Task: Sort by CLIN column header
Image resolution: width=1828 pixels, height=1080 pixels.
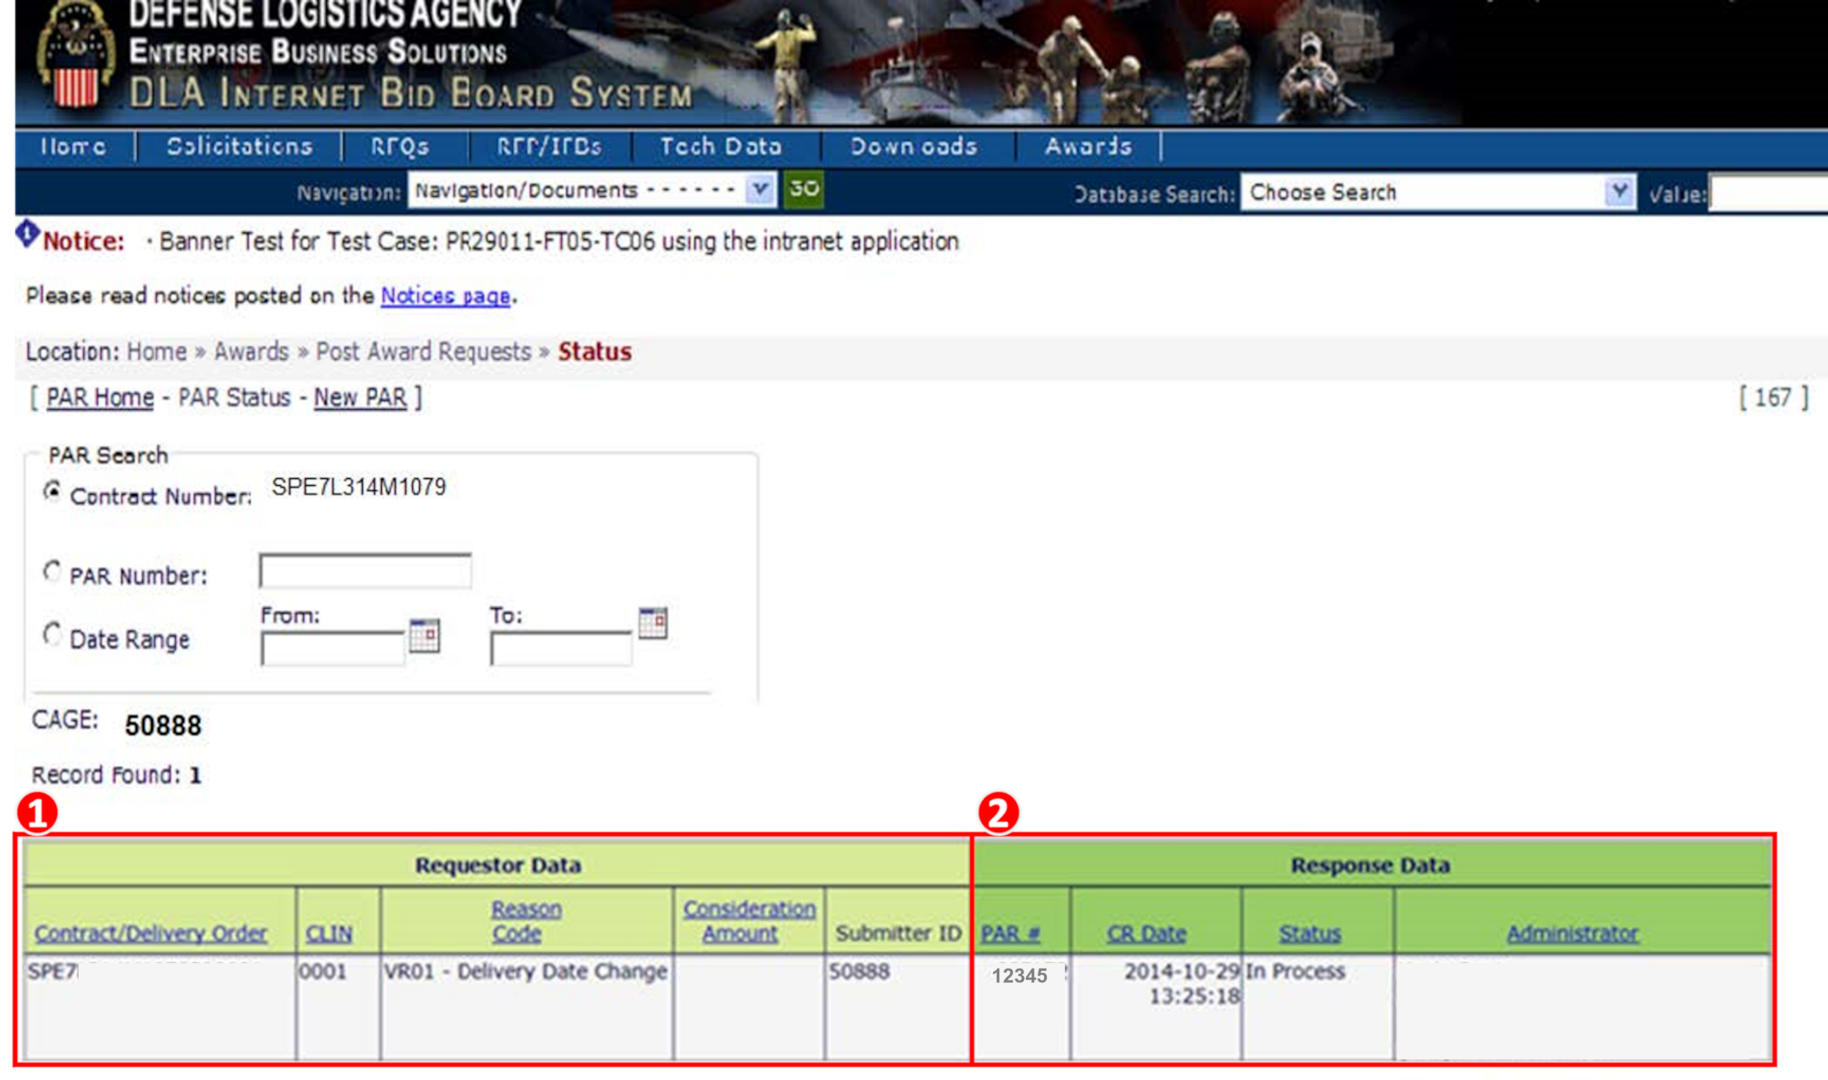Action: click(329, 933)
